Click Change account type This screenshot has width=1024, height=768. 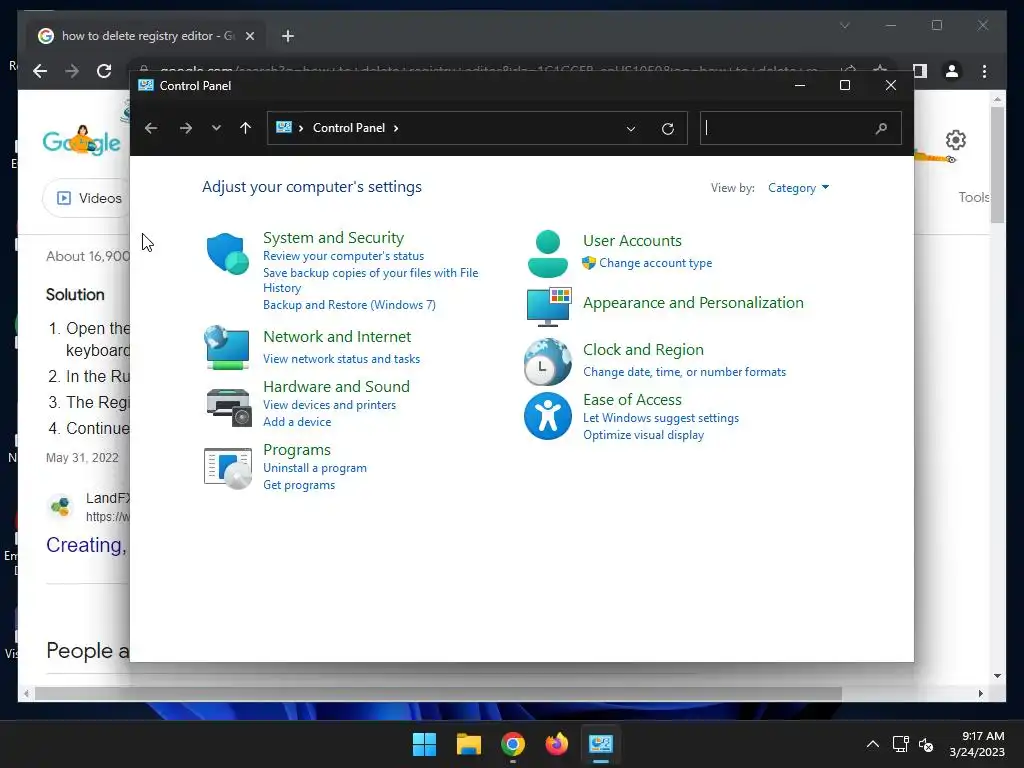pyautogui.click(x=656, y=263)
